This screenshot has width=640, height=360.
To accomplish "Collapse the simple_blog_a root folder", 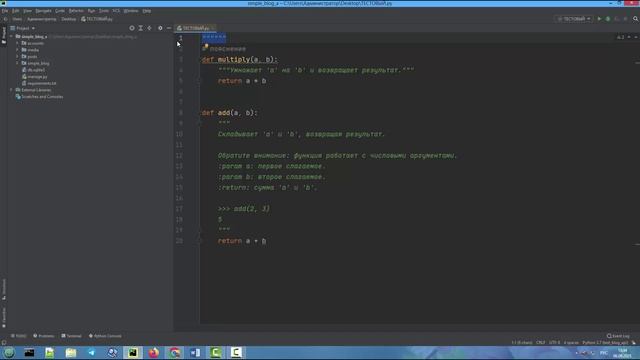I will tap(11, 36).
